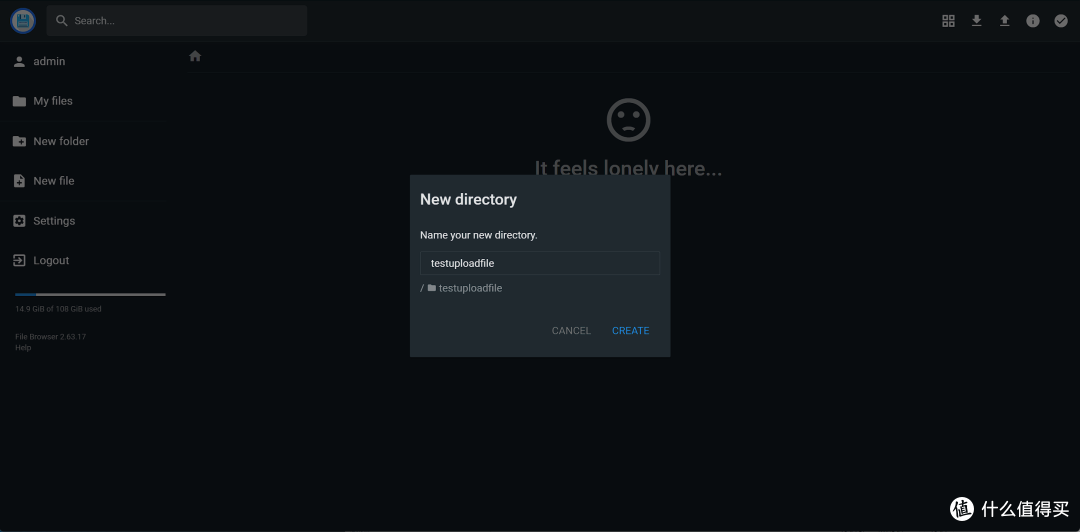Click the admin username label

click(x=50, y=61)
